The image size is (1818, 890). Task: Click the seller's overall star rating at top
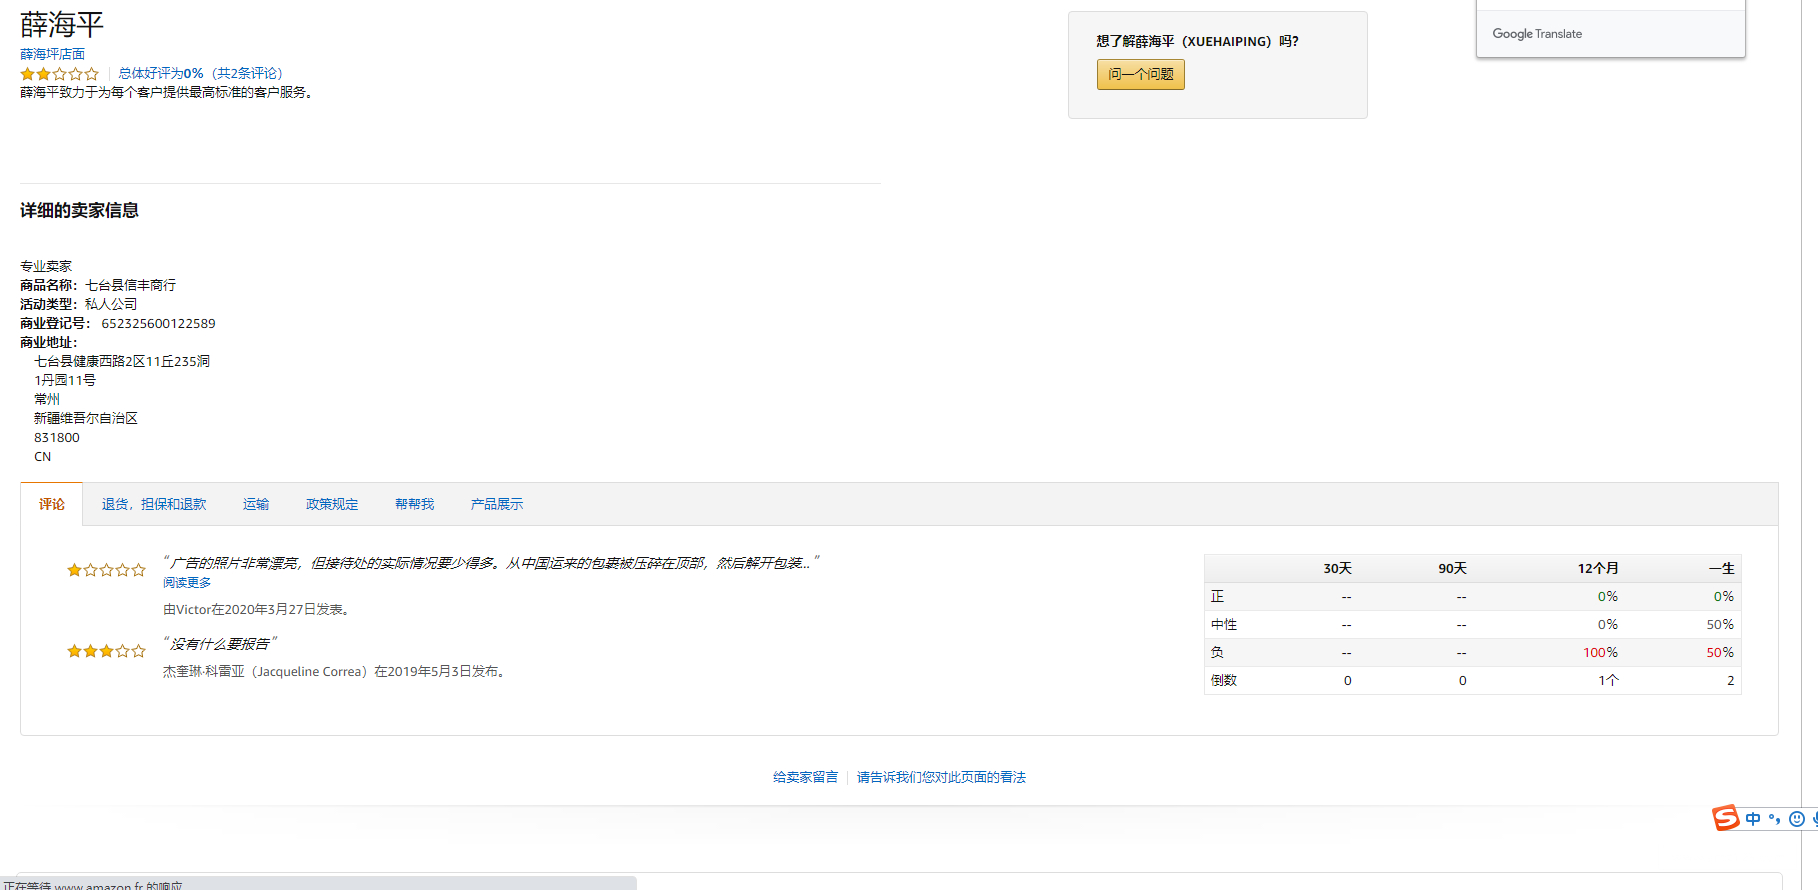coord(60,74)
